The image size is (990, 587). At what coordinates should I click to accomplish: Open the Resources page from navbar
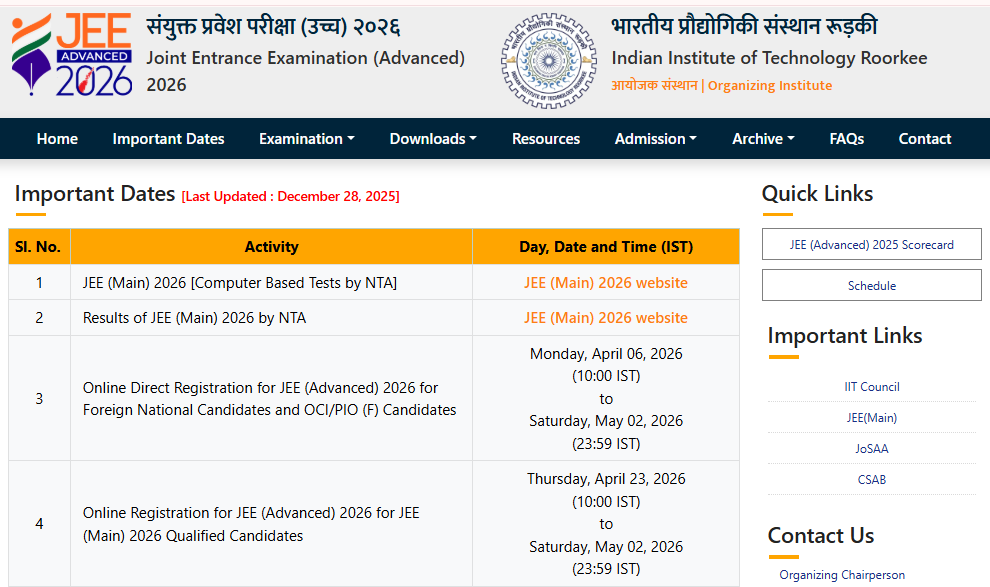tap(546, 139)
